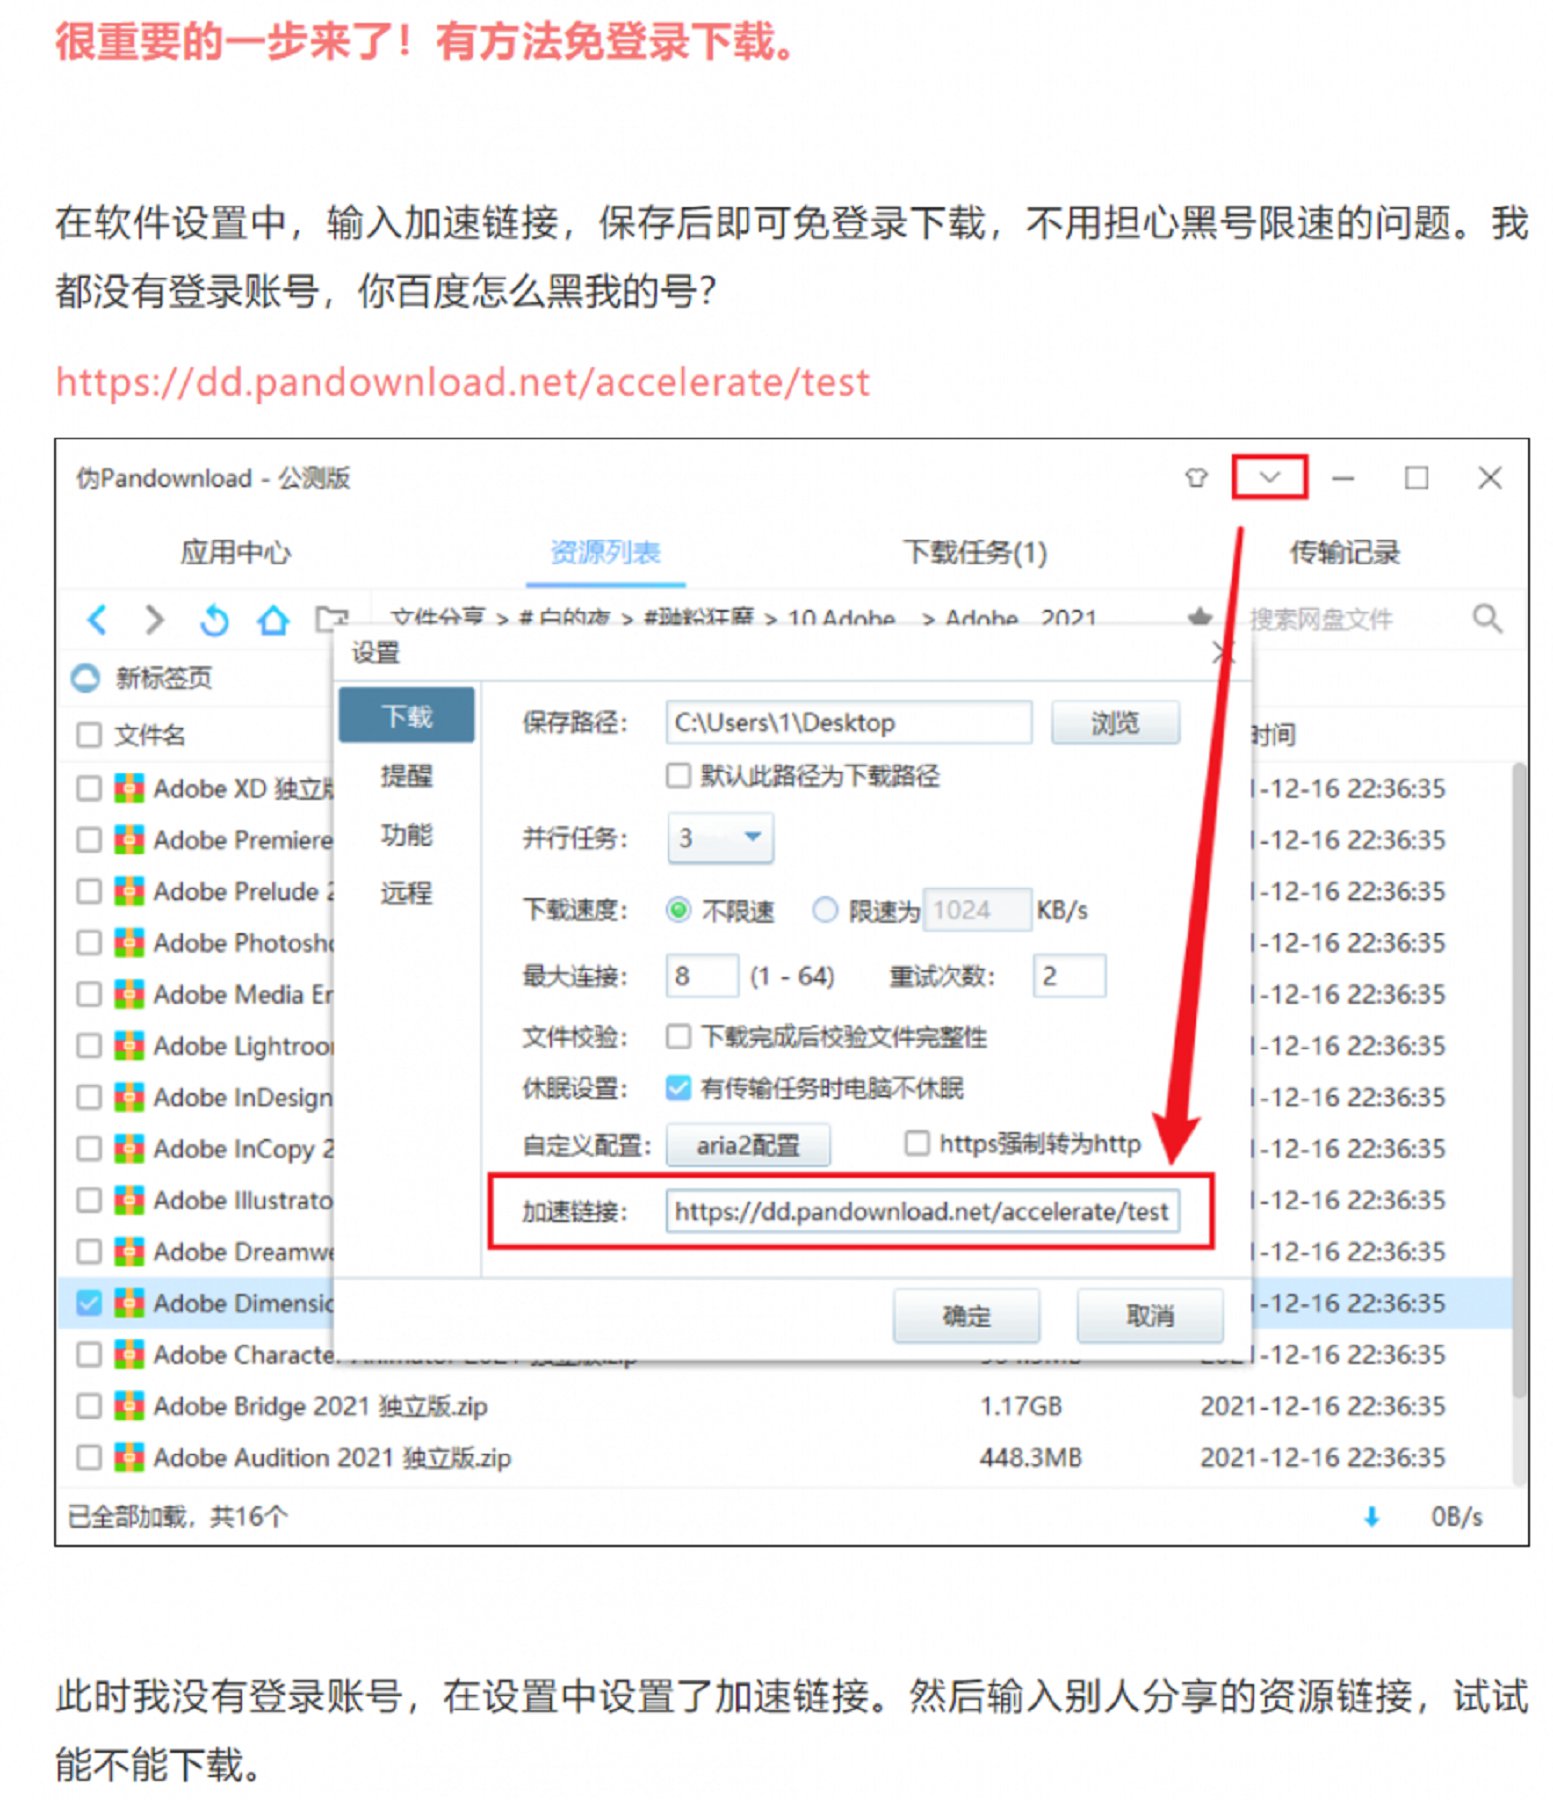
Task: Click the 448.3MB size cell
Action: (1031, 1458)
